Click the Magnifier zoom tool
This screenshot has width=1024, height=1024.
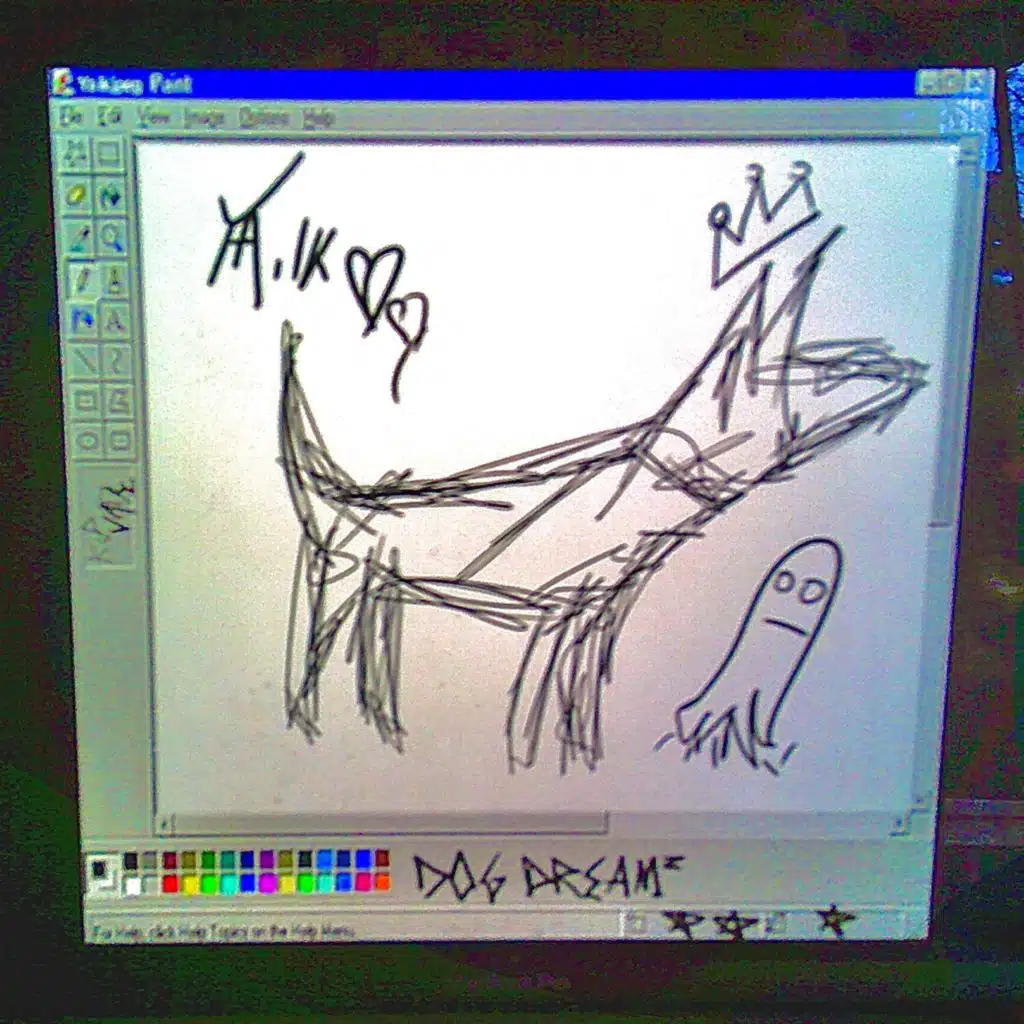(112, 237)
